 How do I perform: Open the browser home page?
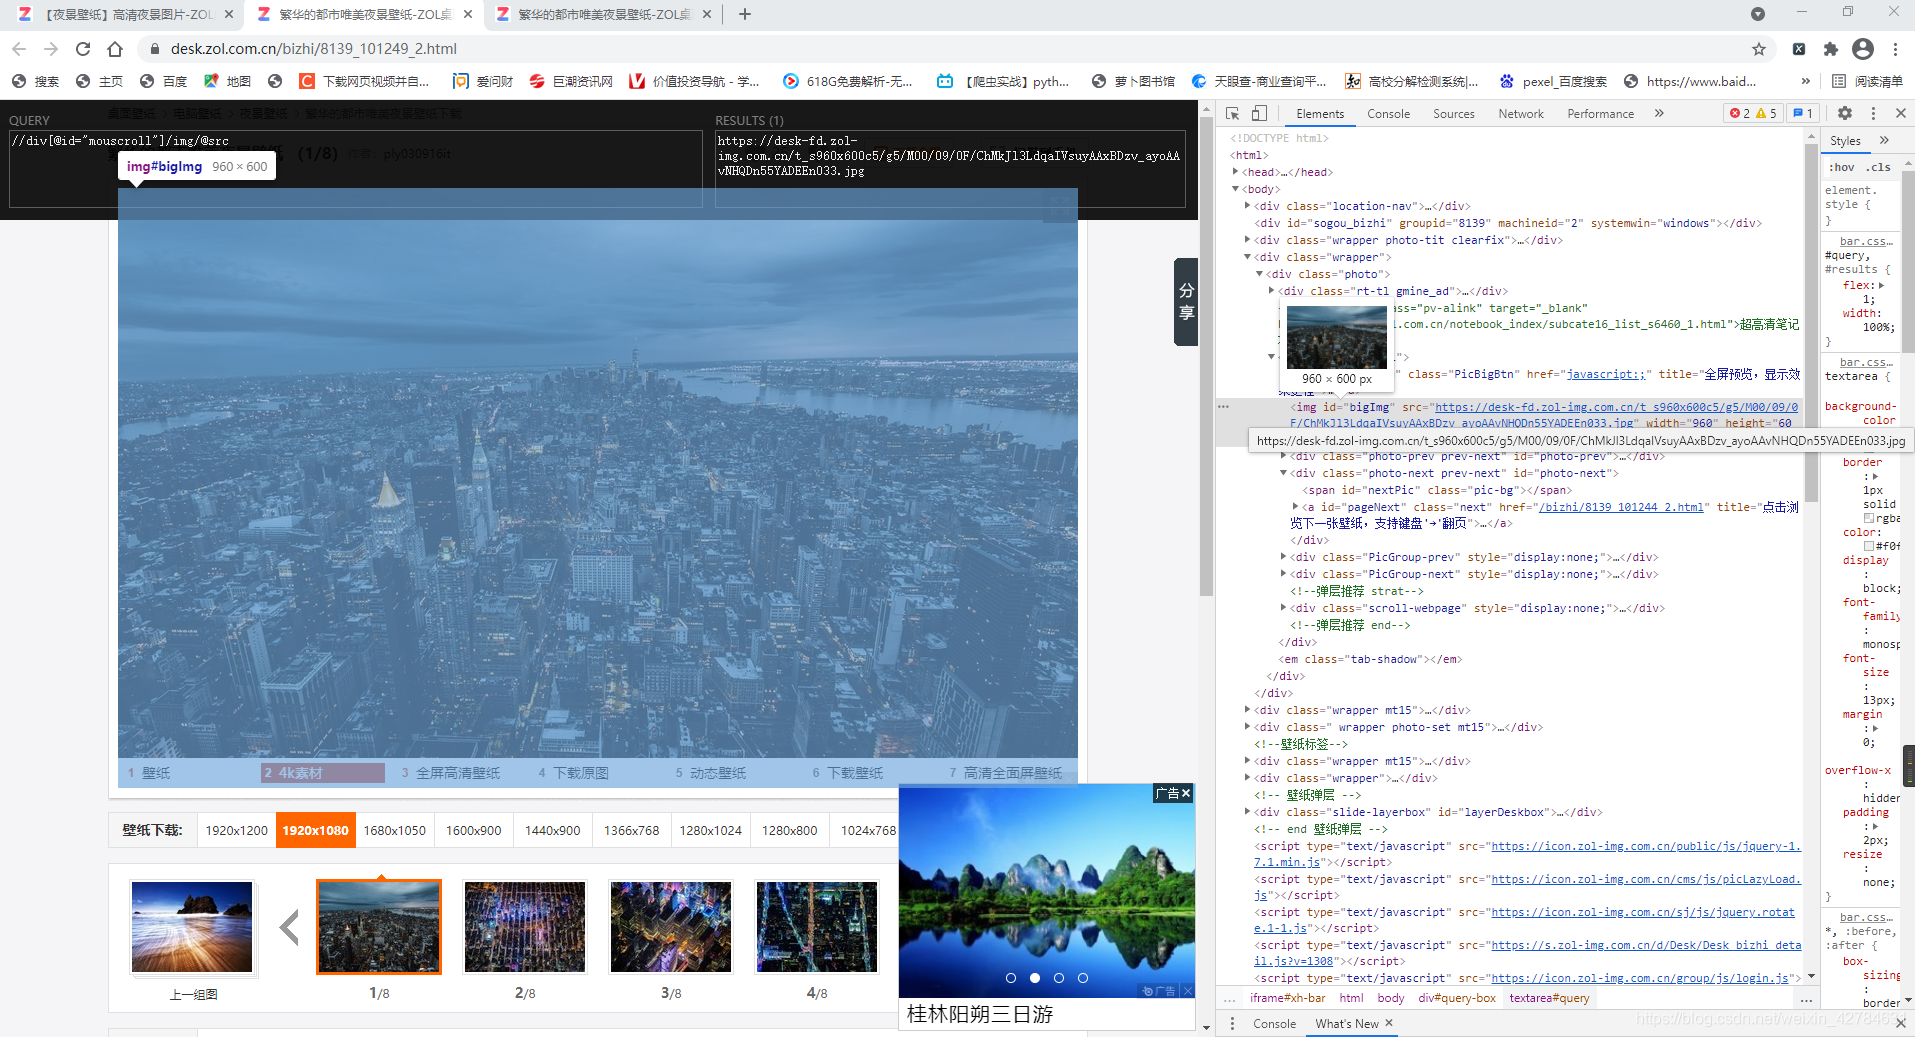tap(115, 49)
